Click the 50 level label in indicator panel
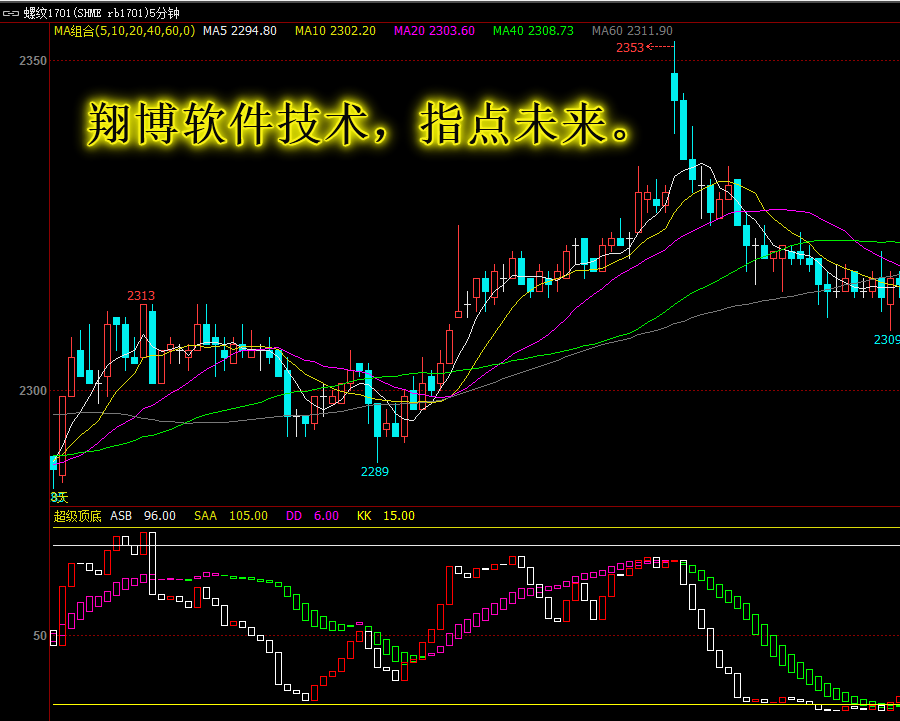Viewport: 900px width, 721px height. pyautogui.click(x=40, y=635)
